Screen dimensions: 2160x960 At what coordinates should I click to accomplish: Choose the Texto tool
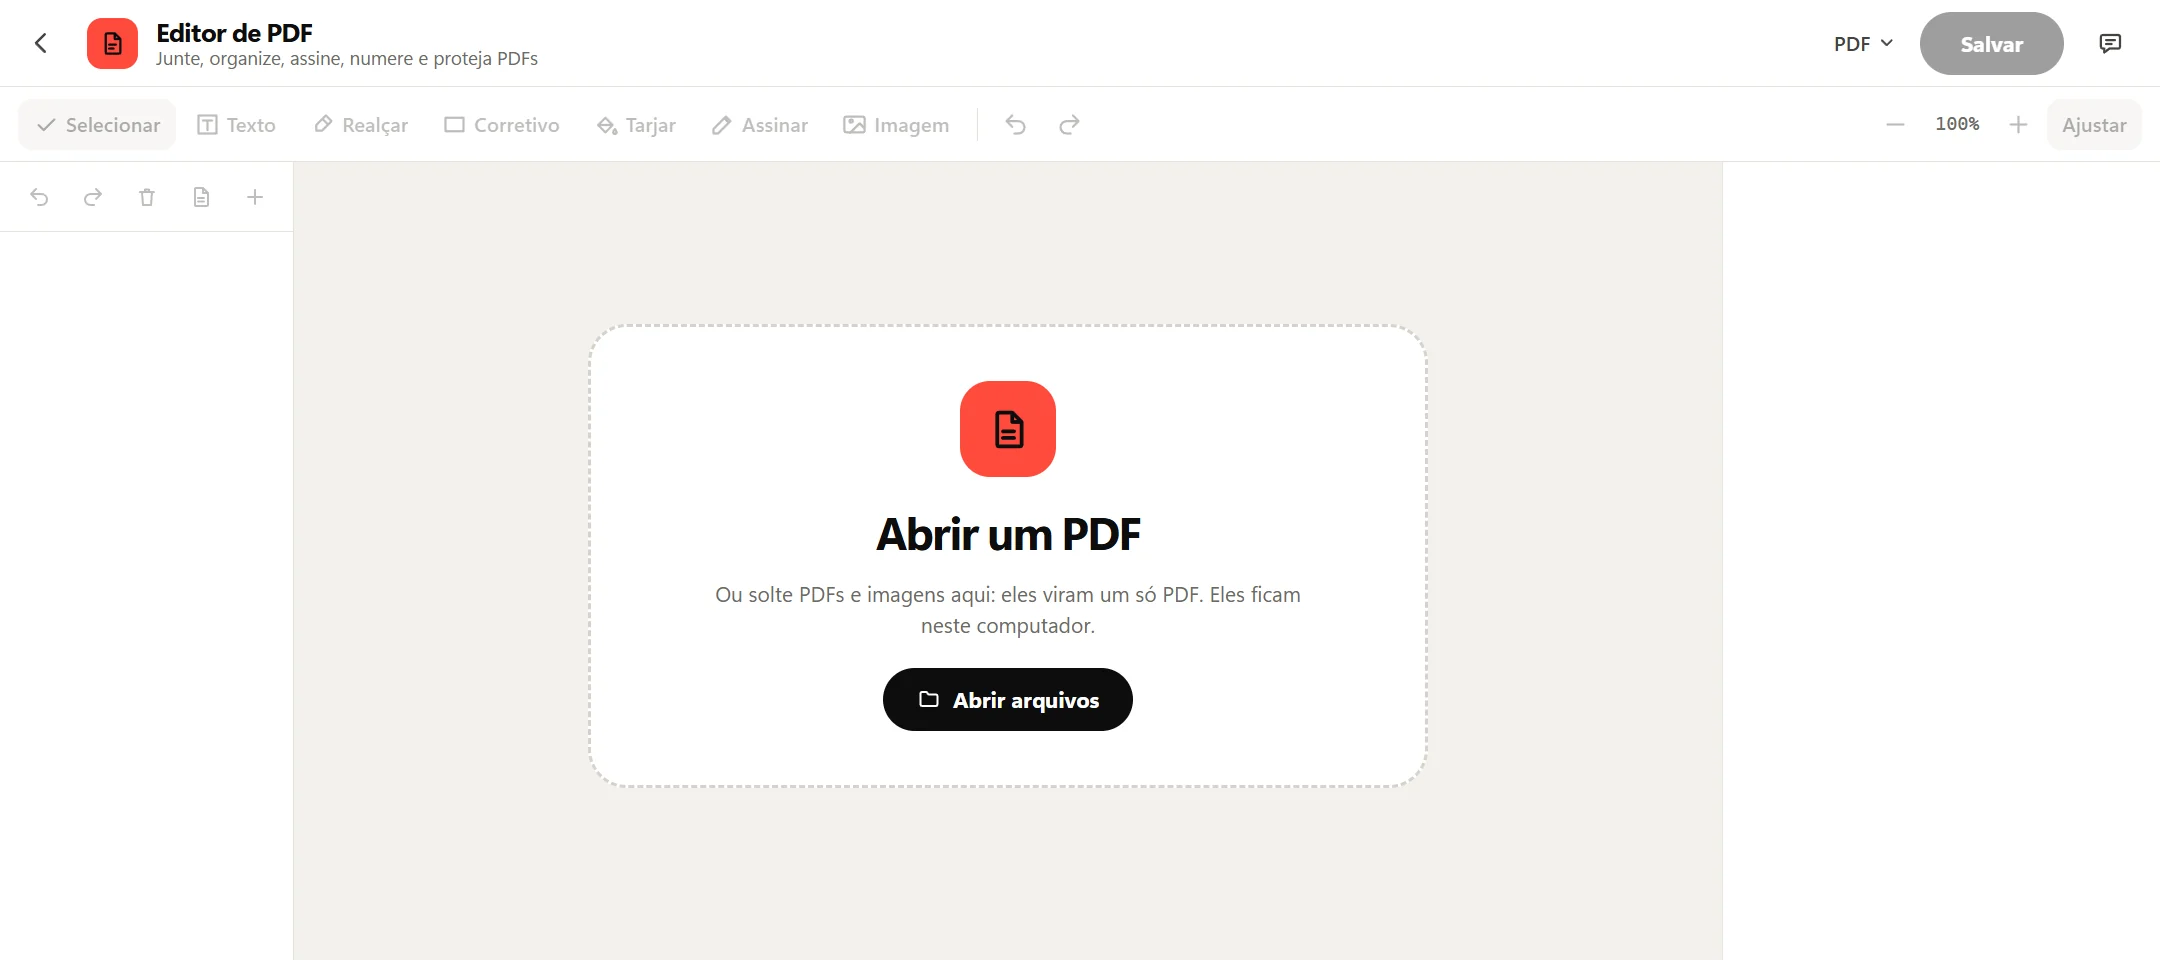(236, 125)
